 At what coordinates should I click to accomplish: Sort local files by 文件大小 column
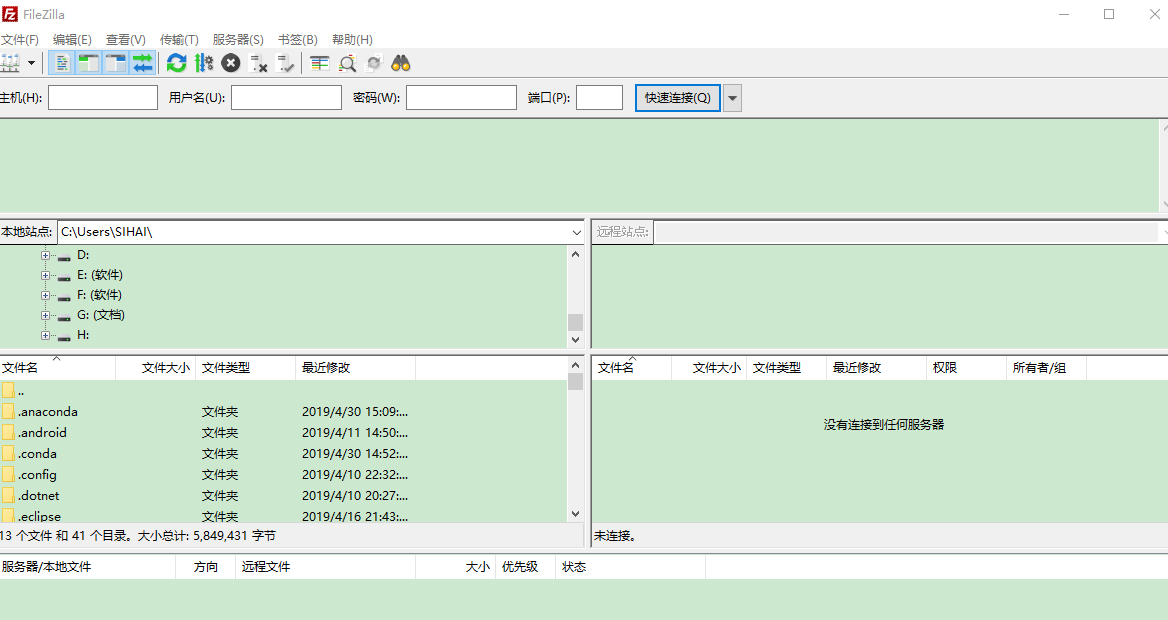pos(156,367)
